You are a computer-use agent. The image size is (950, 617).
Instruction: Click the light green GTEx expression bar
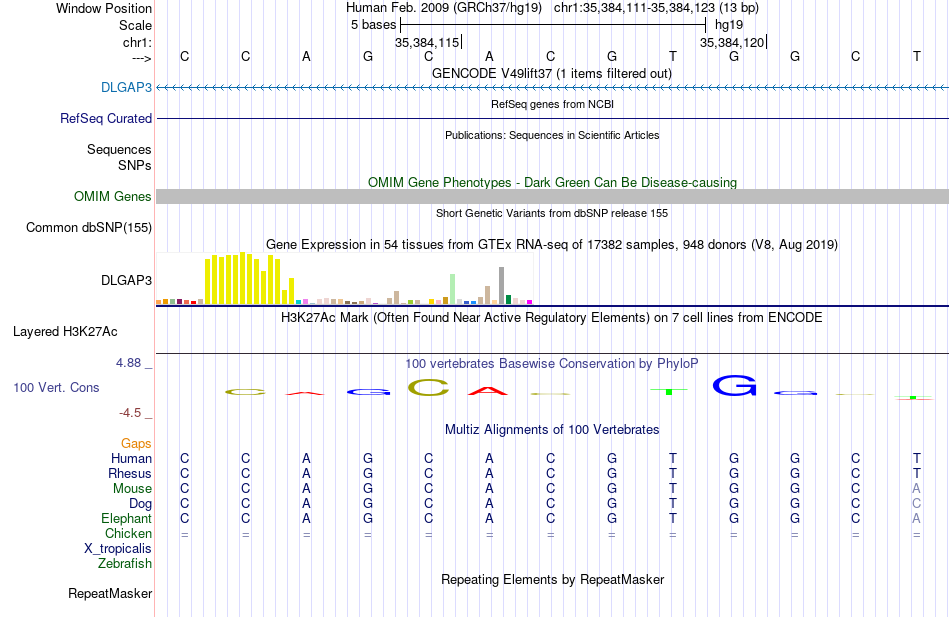pos(453,289)
